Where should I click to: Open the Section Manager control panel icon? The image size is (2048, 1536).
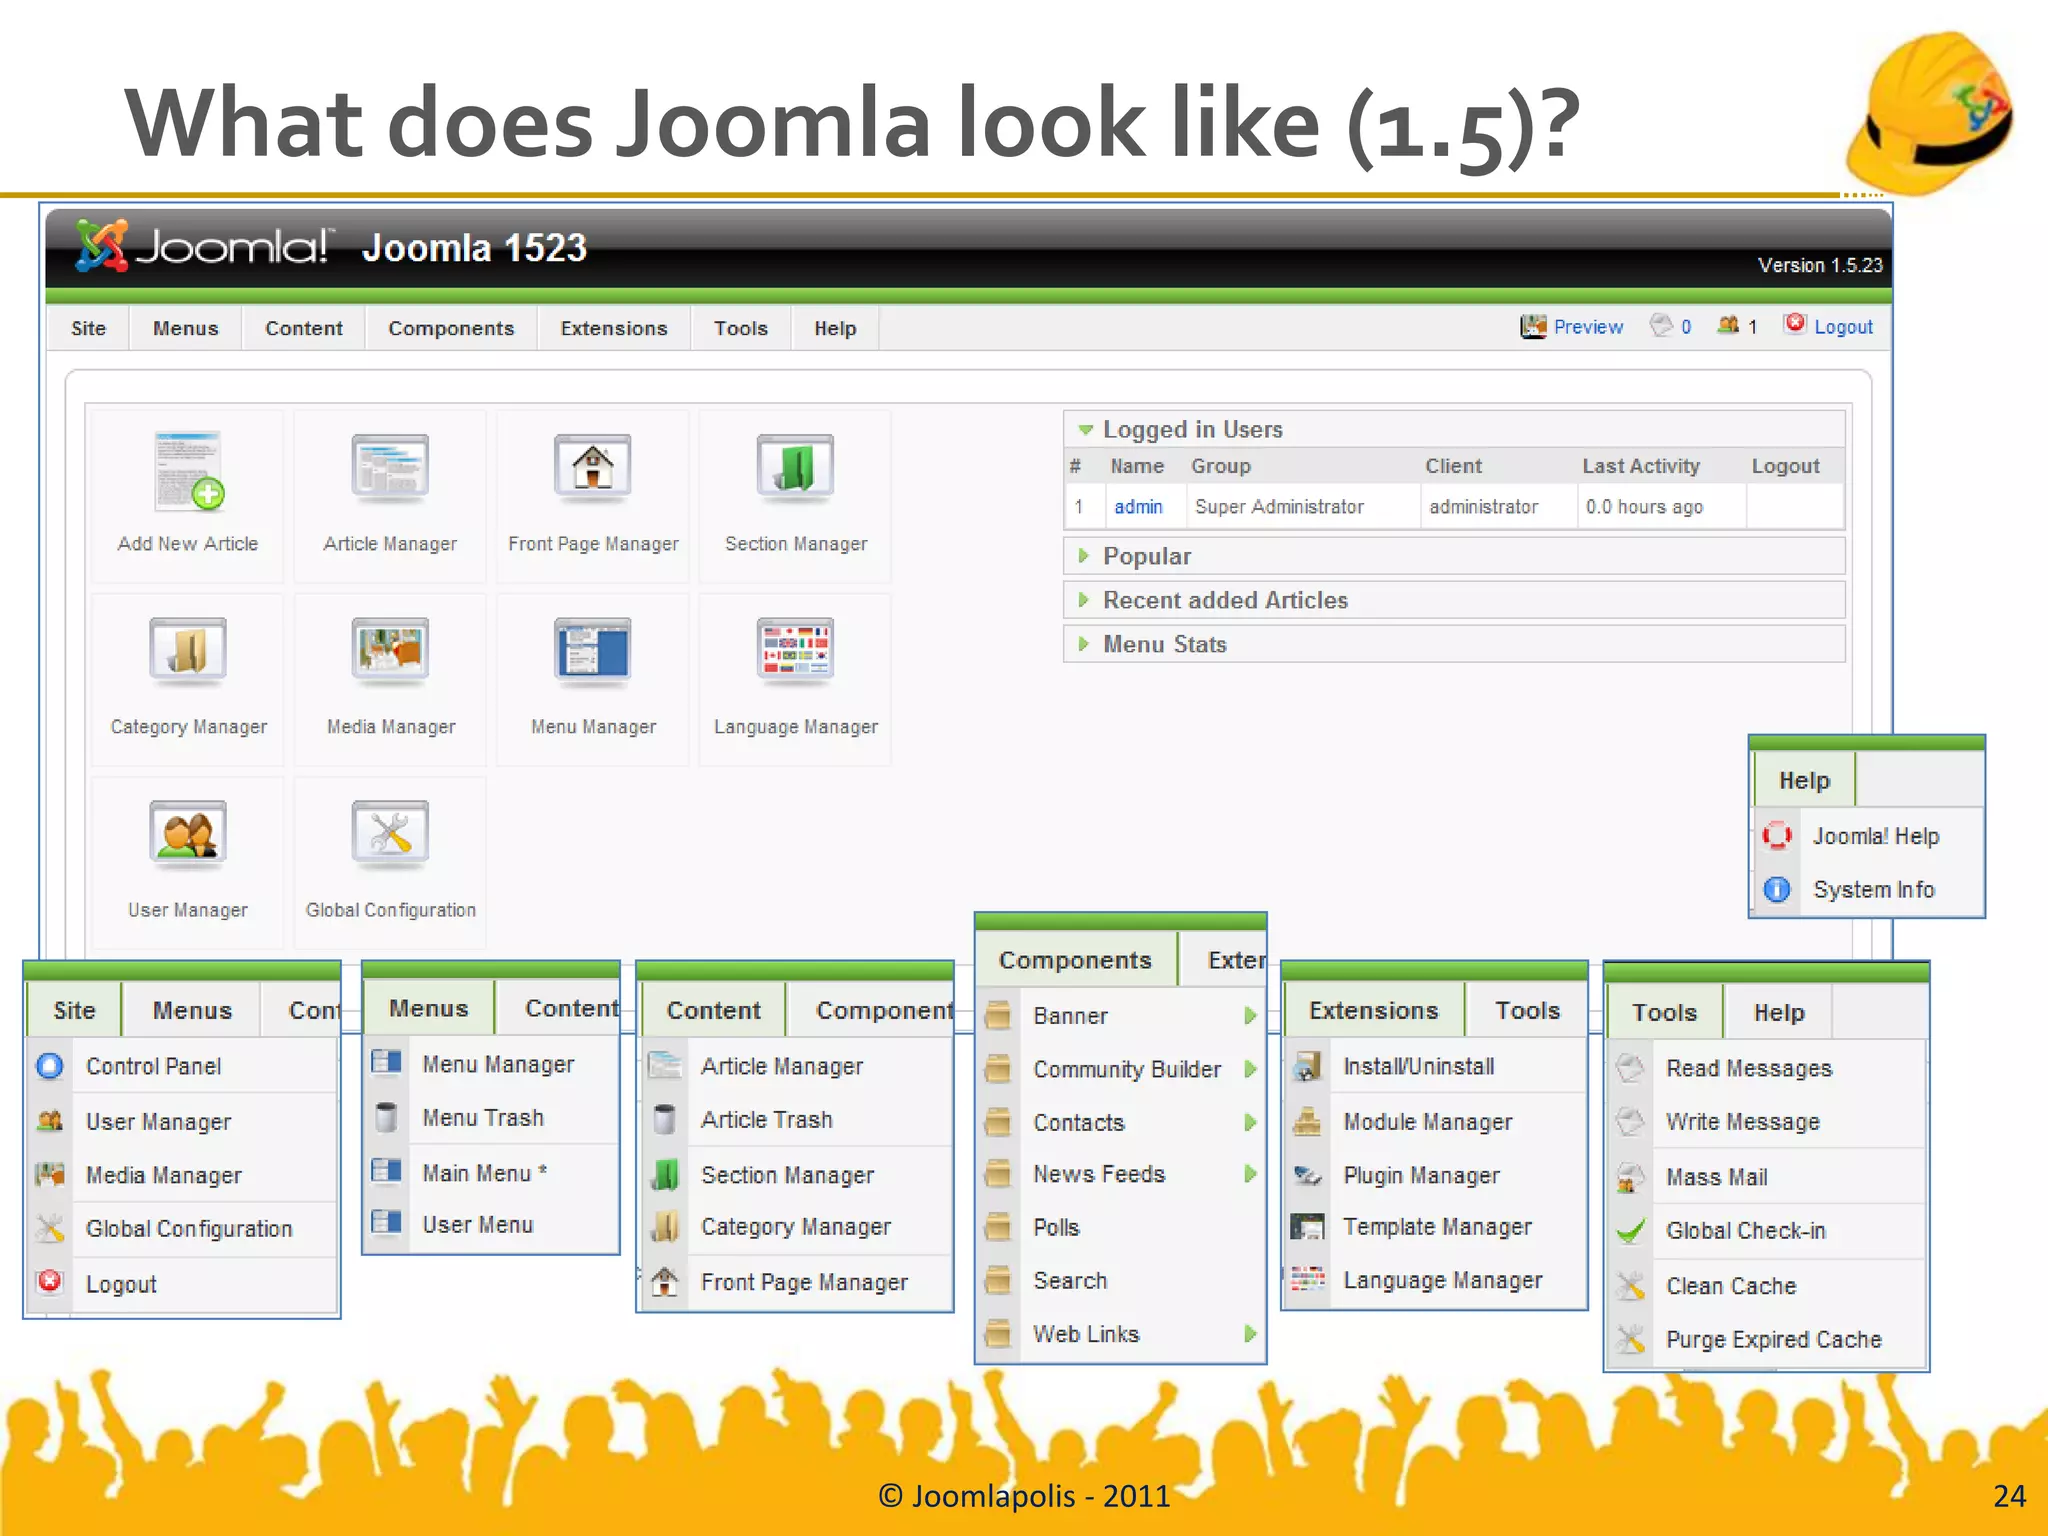795,468
